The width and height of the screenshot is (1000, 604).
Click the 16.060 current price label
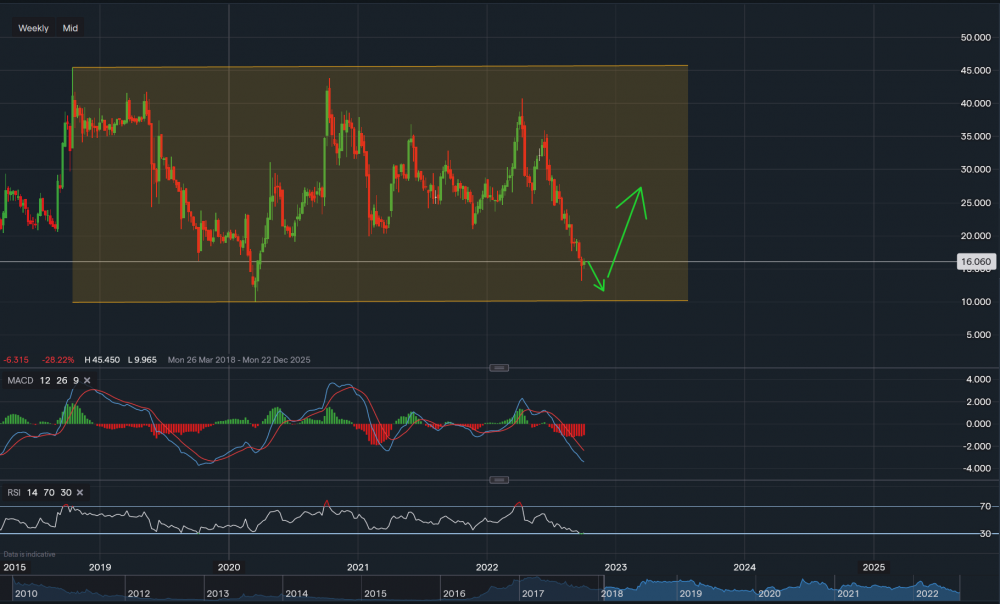point(974,262)
